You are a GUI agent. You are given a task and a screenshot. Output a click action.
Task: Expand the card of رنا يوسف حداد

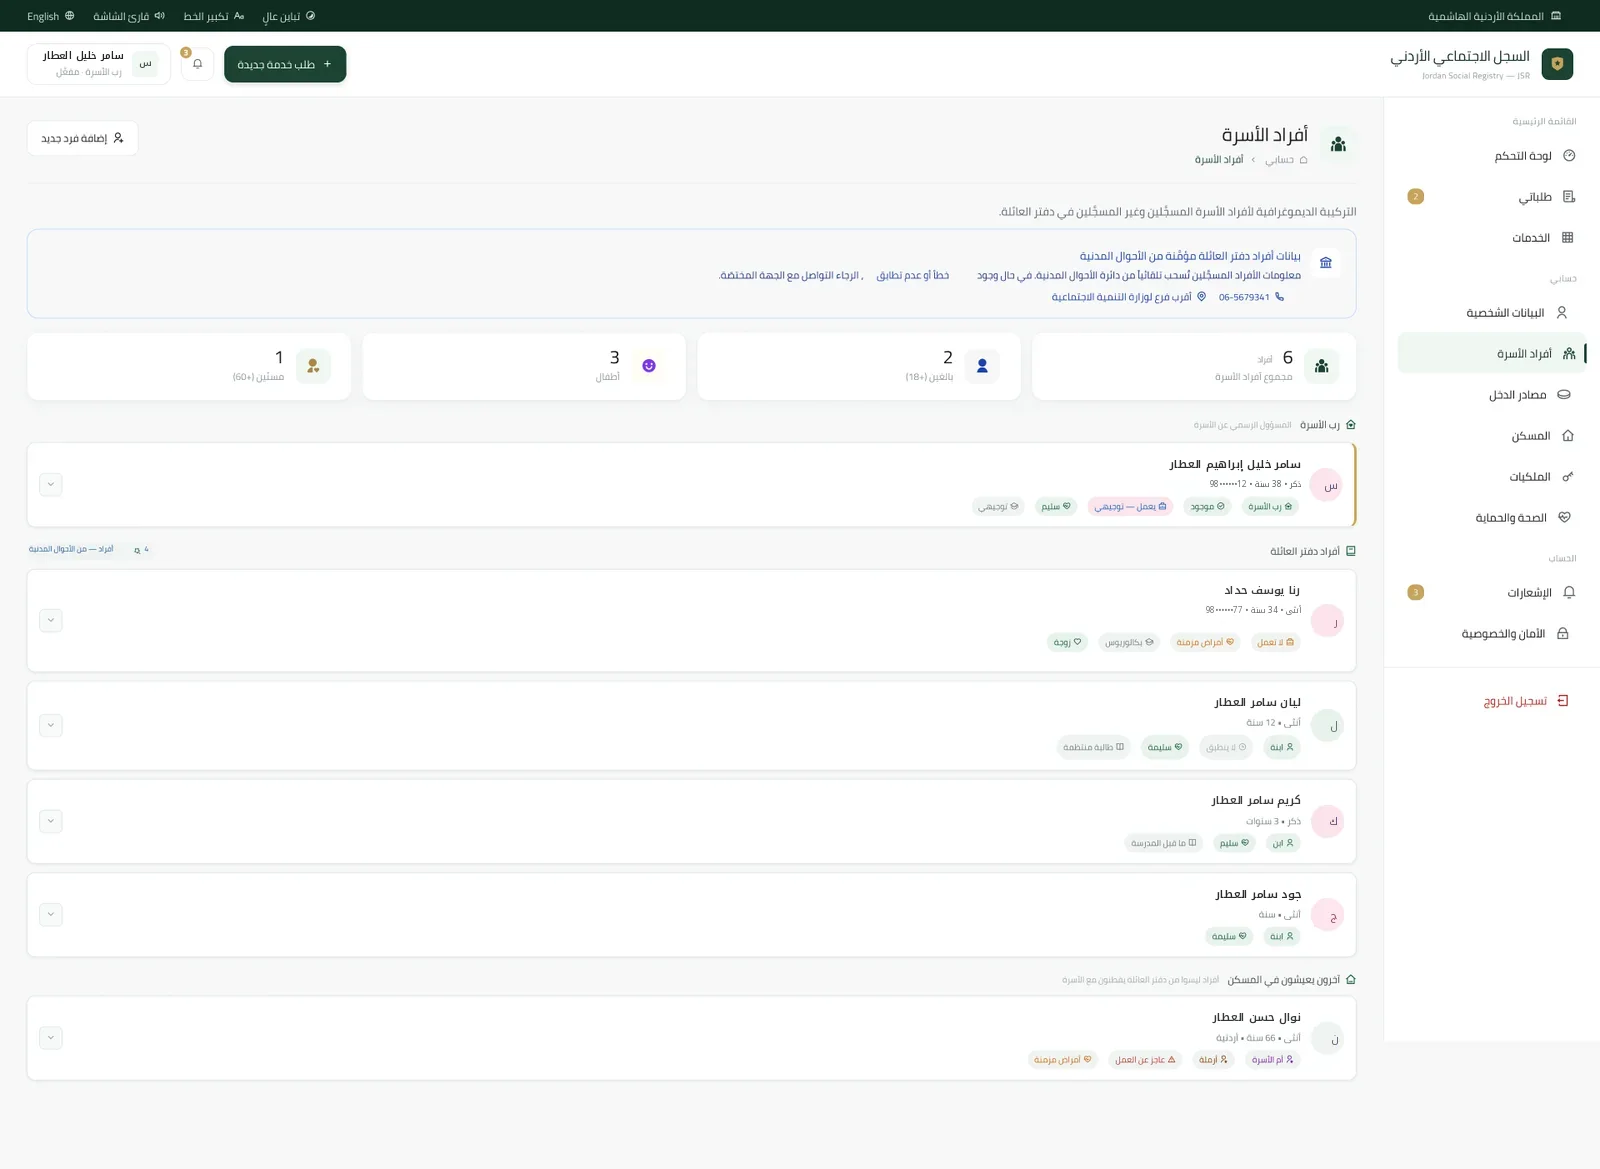point(51,620)
